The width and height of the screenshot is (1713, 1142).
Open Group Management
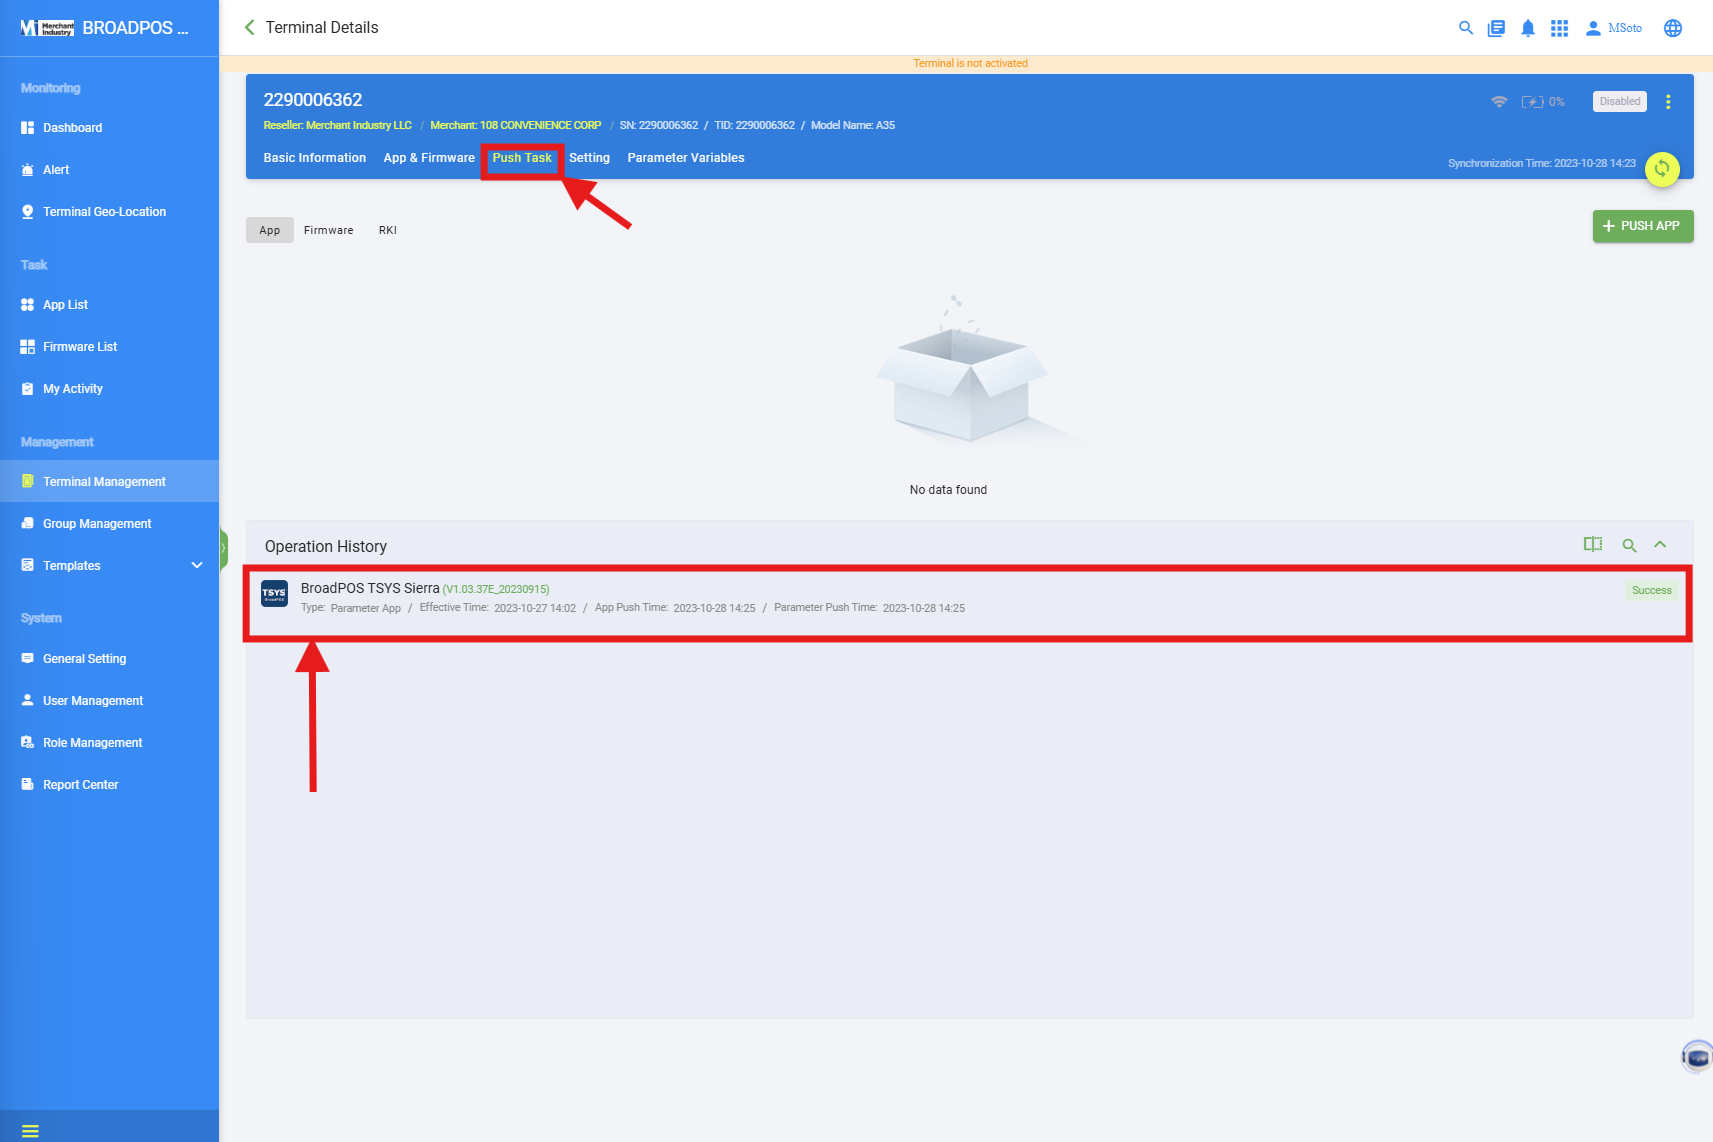tap(109, 524)
